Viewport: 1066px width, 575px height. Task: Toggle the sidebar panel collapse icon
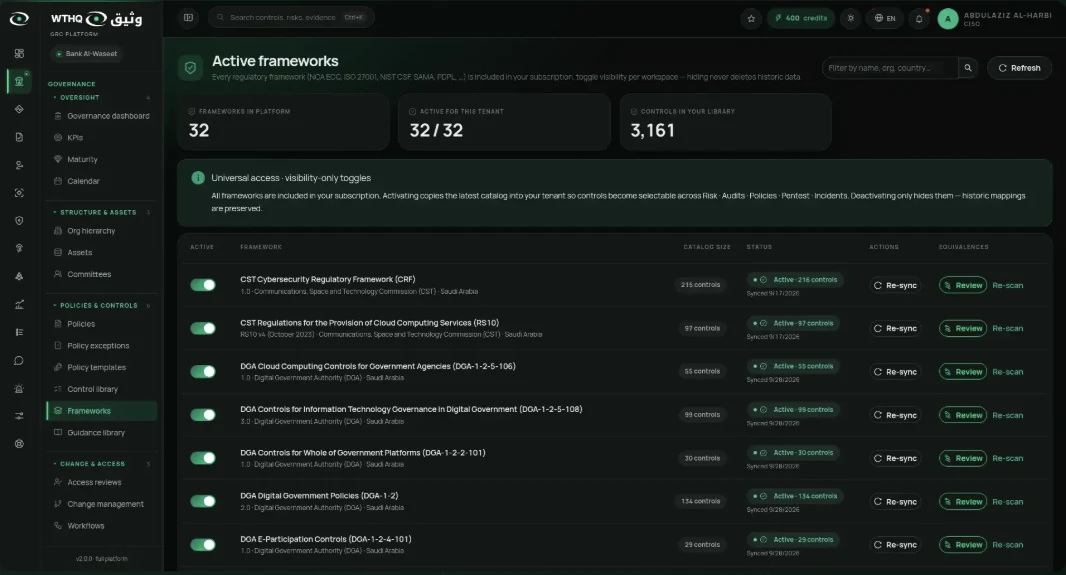(188, 18)
